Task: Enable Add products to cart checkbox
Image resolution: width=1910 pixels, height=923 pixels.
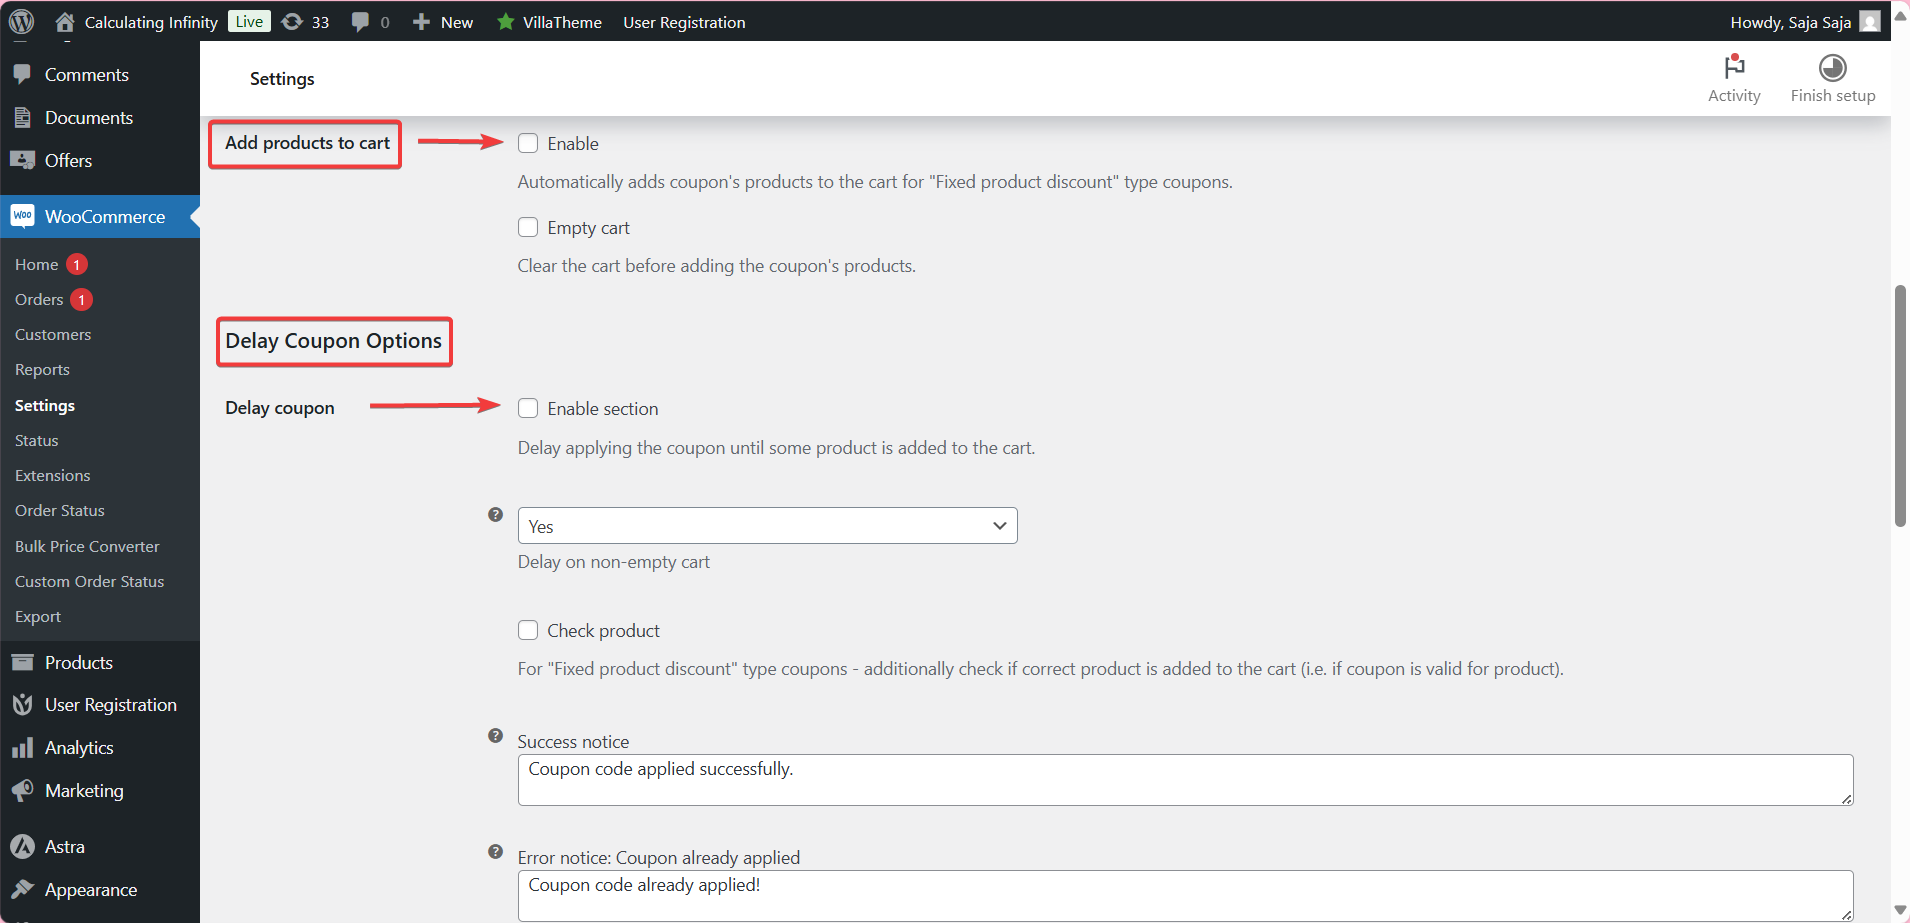Action: 528,143
